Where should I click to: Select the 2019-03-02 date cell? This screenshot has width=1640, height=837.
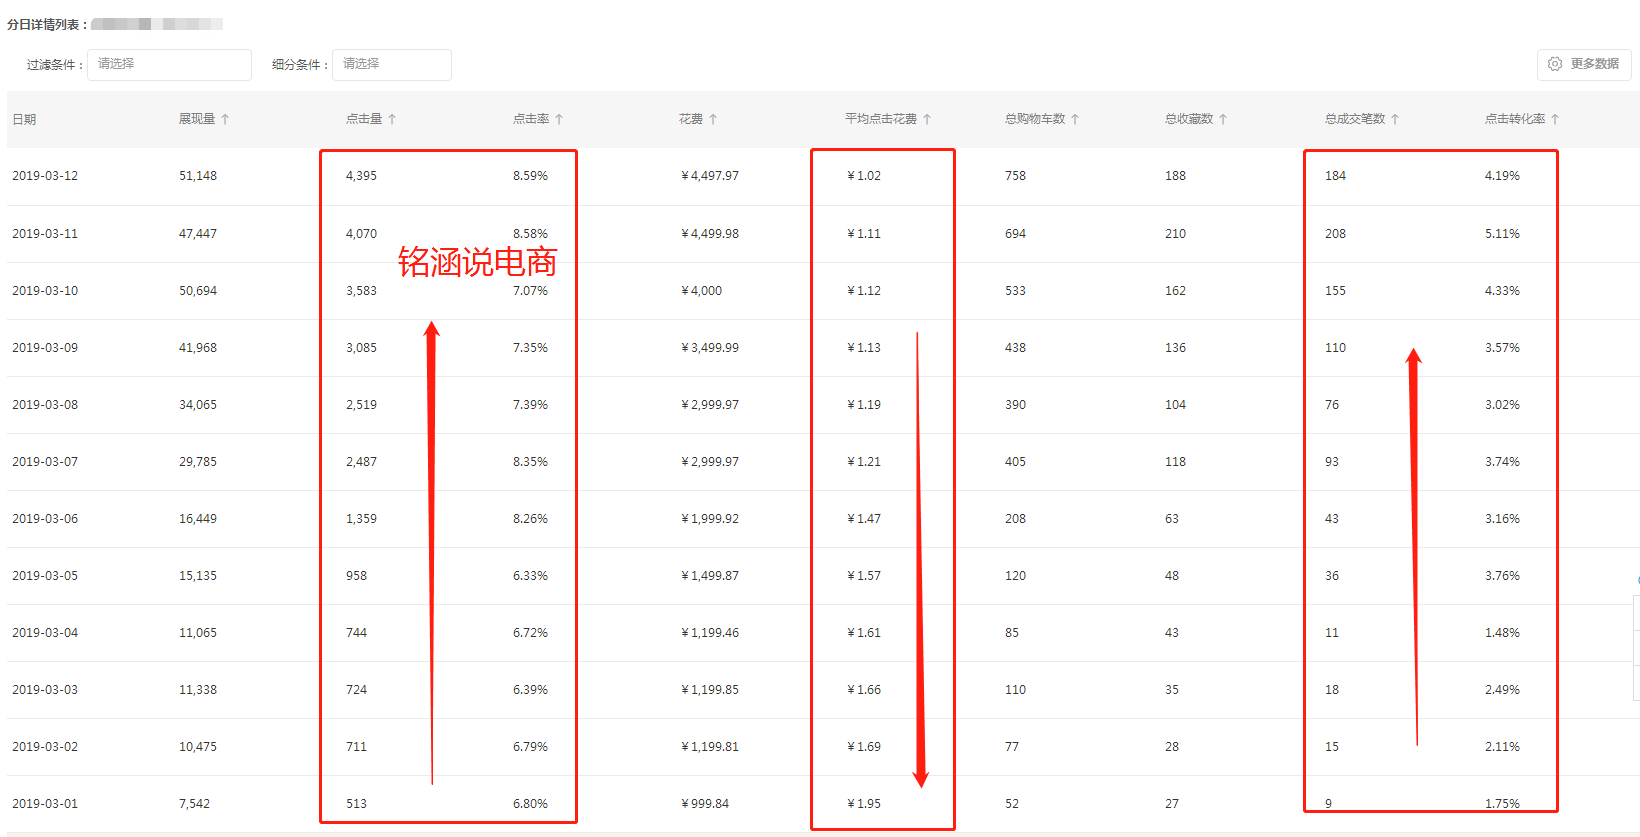coord(45,747)
